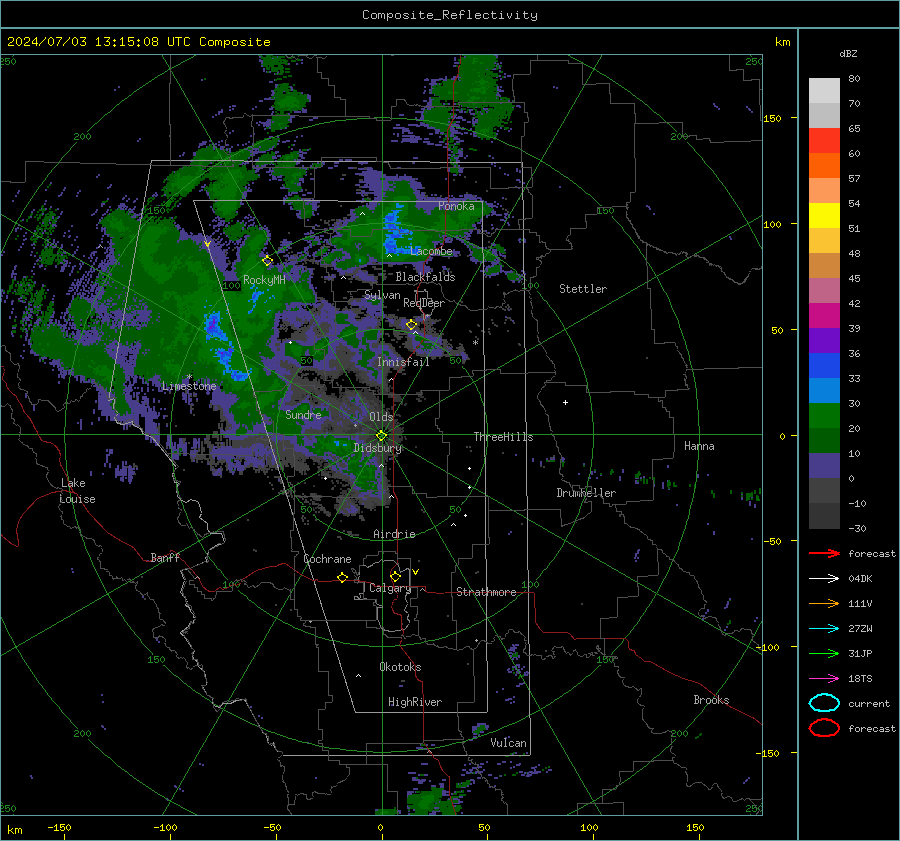The width and height of the screenshot is (900, 841).
Task: Click the cyan current ellipse legend icon
Action: click(824, 703)
